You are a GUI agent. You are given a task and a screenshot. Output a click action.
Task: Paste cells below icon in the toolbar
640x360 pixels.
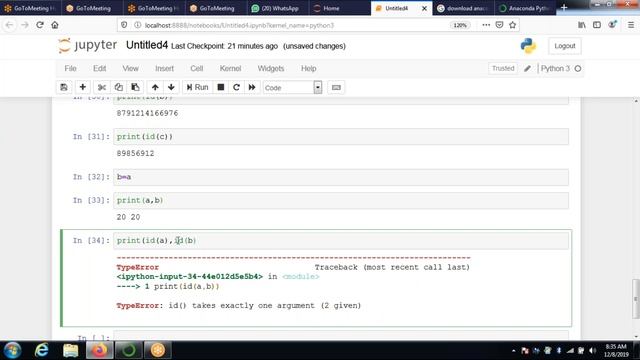(135, 87)
